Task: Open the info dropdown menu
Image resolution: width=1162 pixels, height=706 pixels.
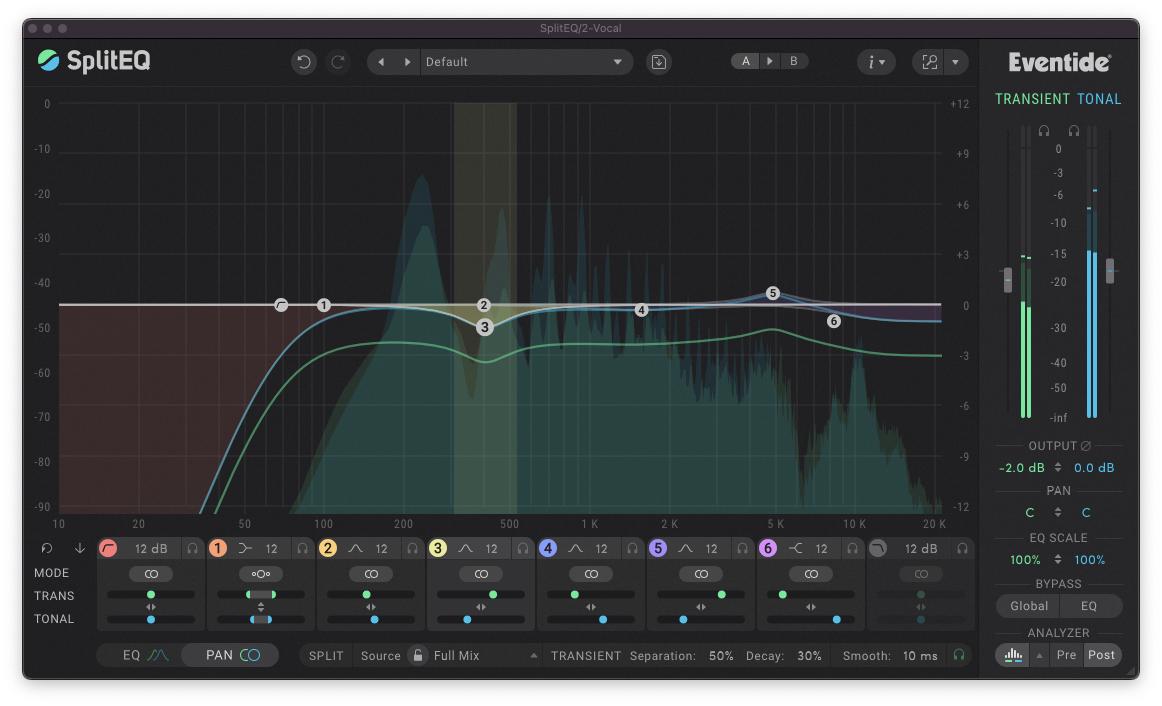Action: point(876,61)
